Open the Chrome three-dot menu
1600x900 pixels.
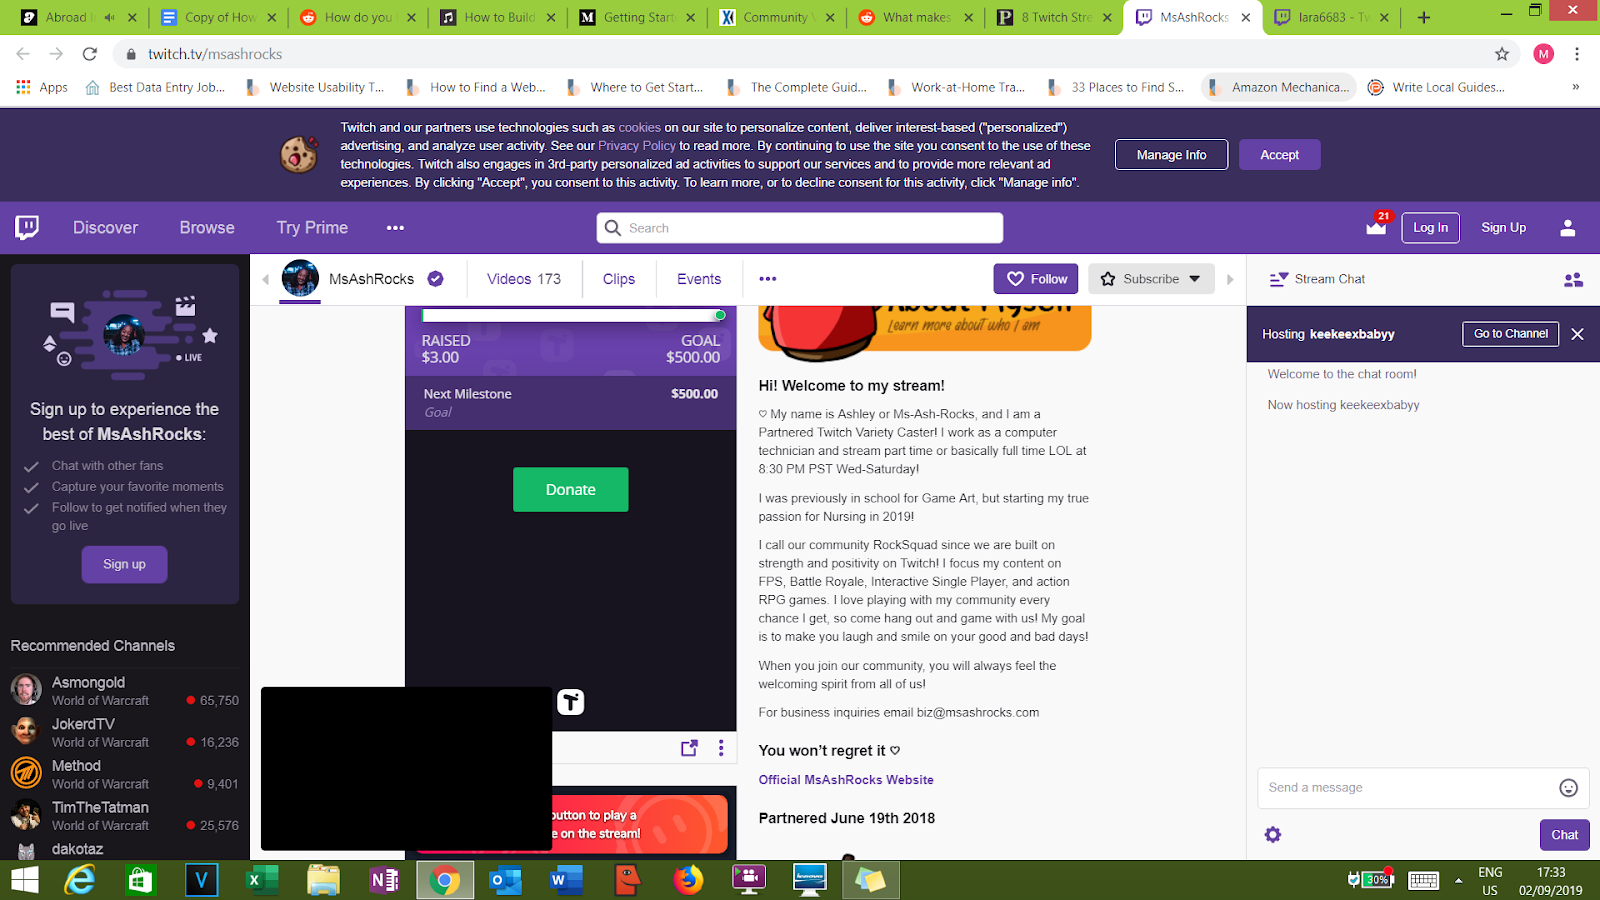click(x=1577, y=54)
